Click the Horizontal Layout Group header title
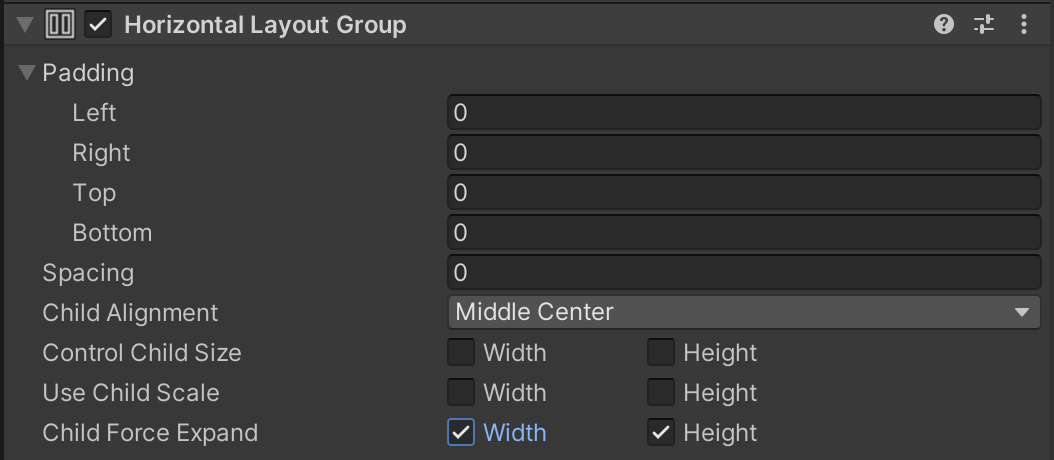The height and width of the screenshot is (460, 1054). point(266,25)
